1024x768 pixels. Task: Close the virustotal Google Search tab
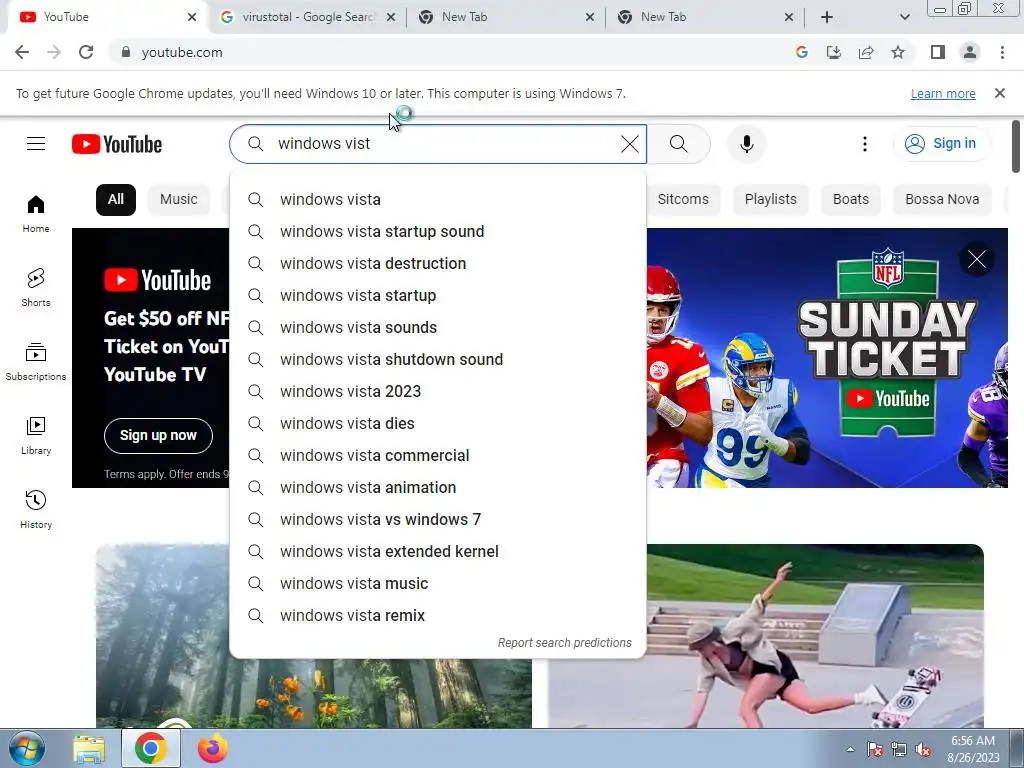pos(391,17)
